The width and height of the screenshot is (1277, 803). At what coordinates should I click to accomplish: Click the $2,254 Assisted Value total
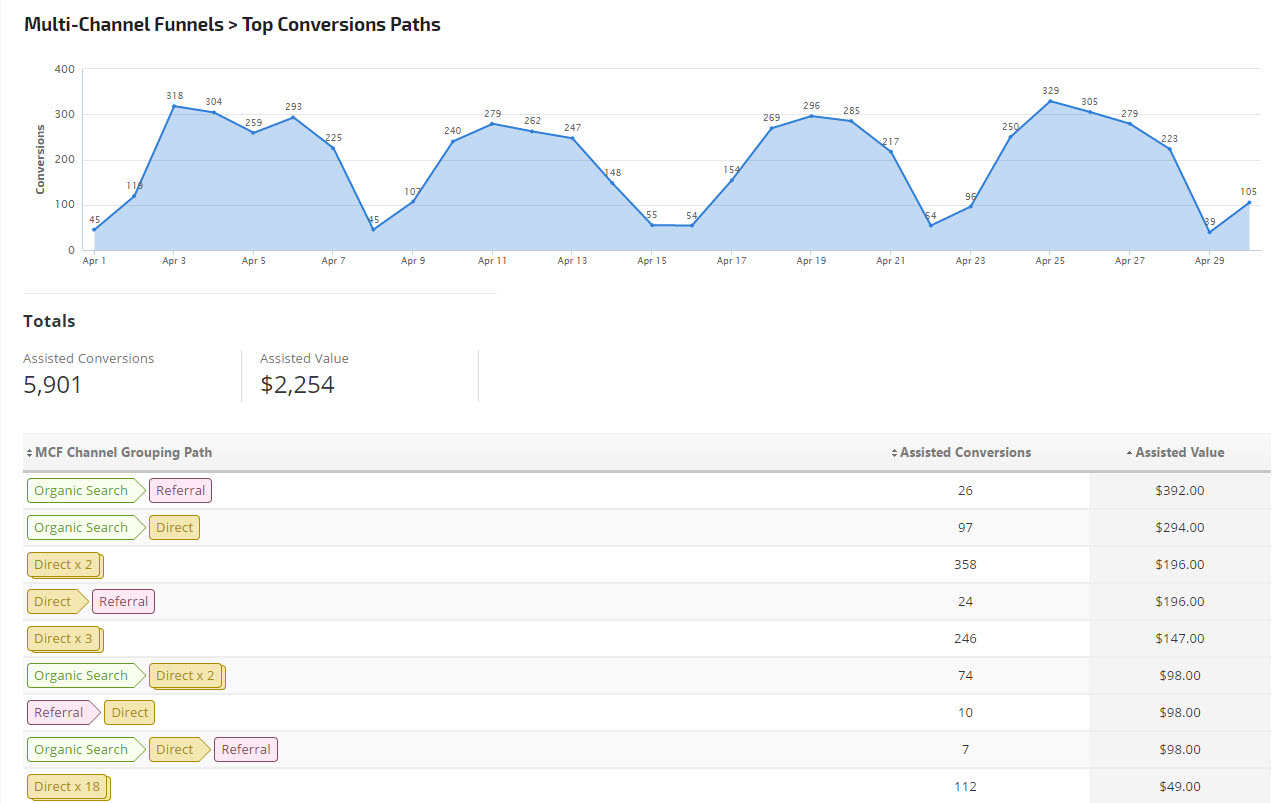tap(297, 385)
